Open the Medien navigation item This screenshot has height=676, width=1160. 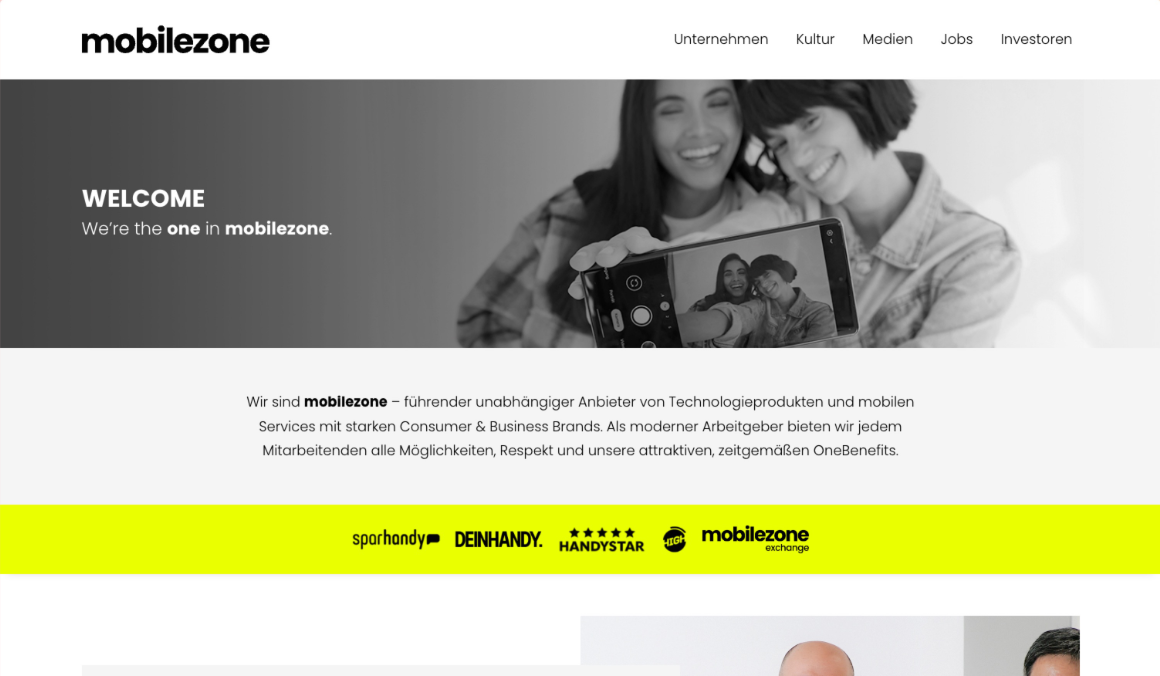point(887,39)
